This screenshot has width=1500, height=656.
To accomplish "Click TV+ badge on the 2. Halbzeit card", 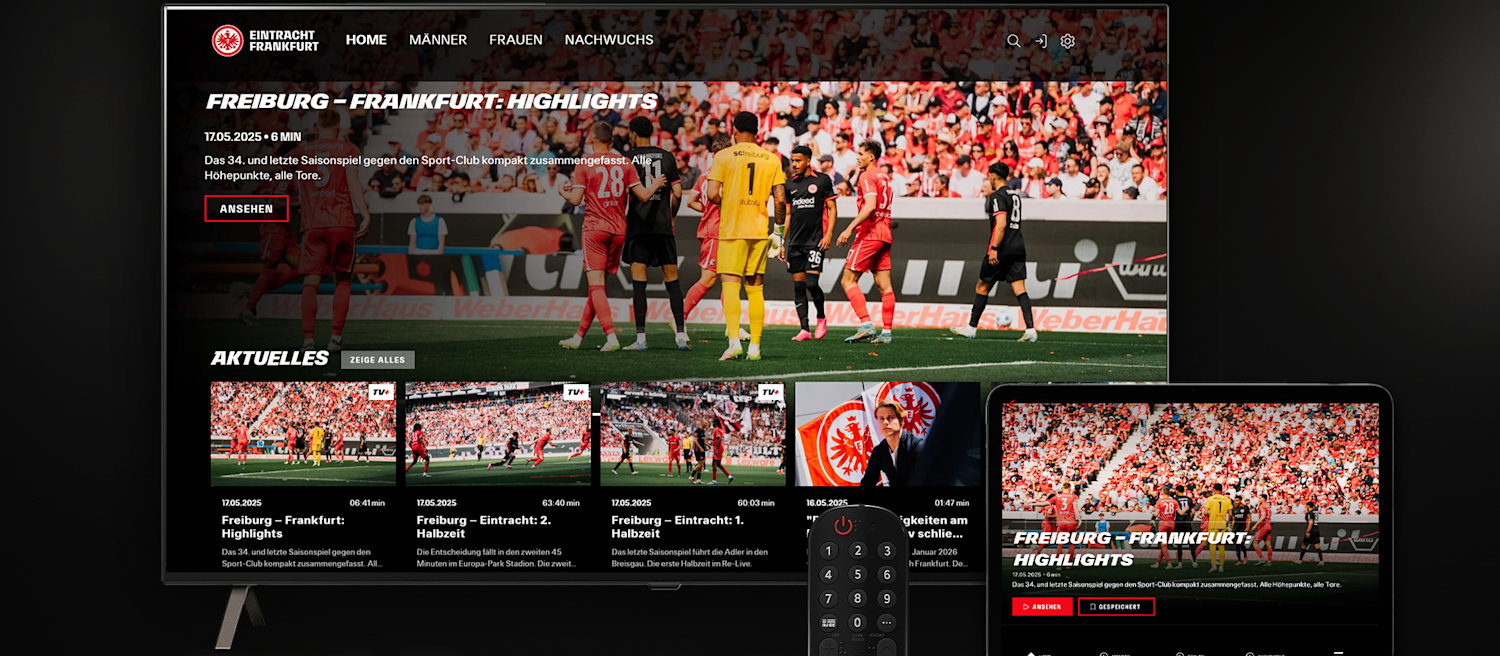I will point(576,393).
